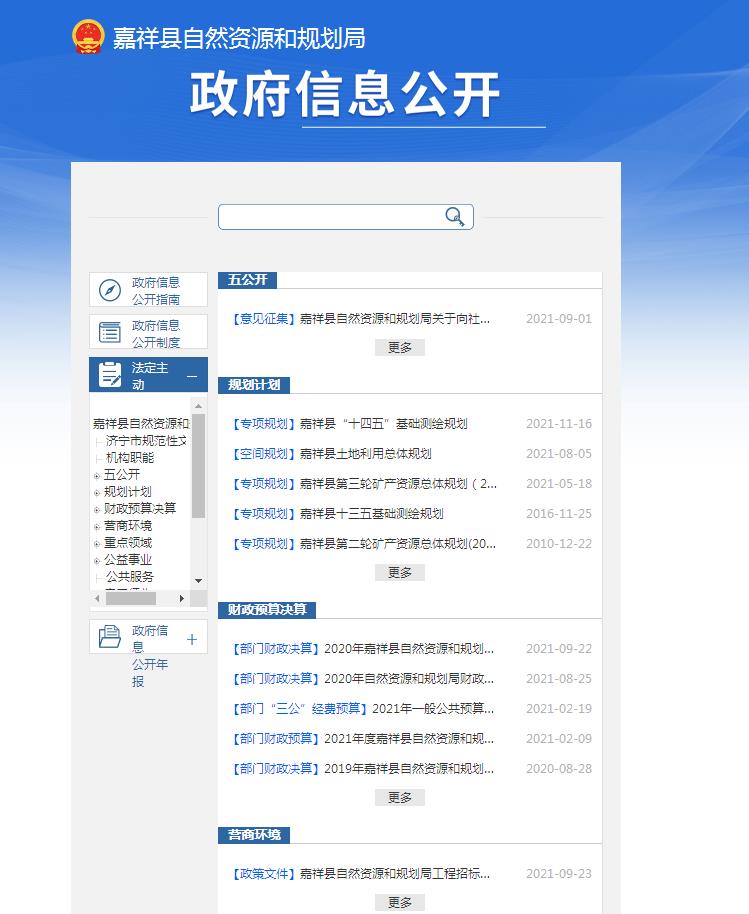Expand the 公益事业 tree node

click(x=97, y=561)
